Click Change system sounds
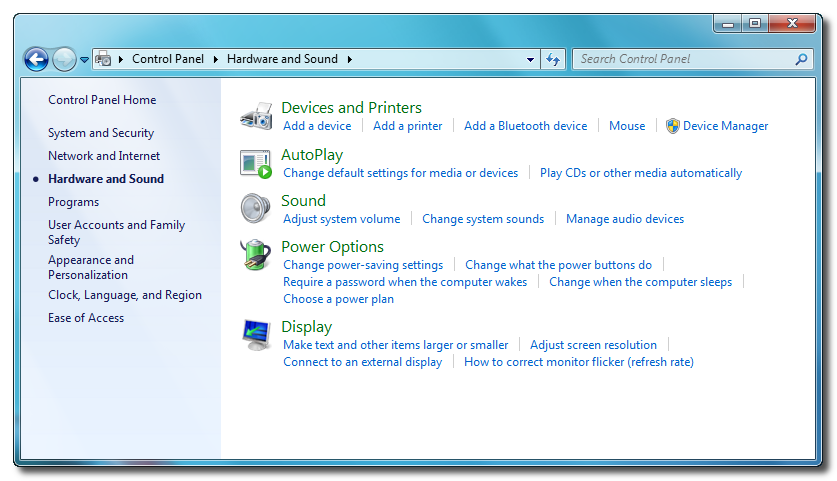 483,219
